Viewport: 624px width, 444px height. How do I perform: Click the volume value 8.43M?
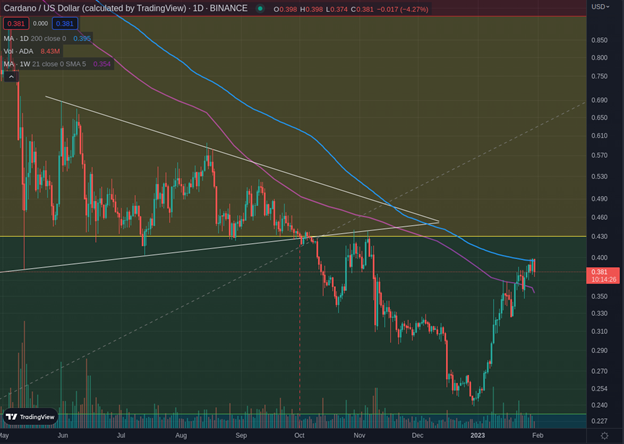(x=50, y=51)
